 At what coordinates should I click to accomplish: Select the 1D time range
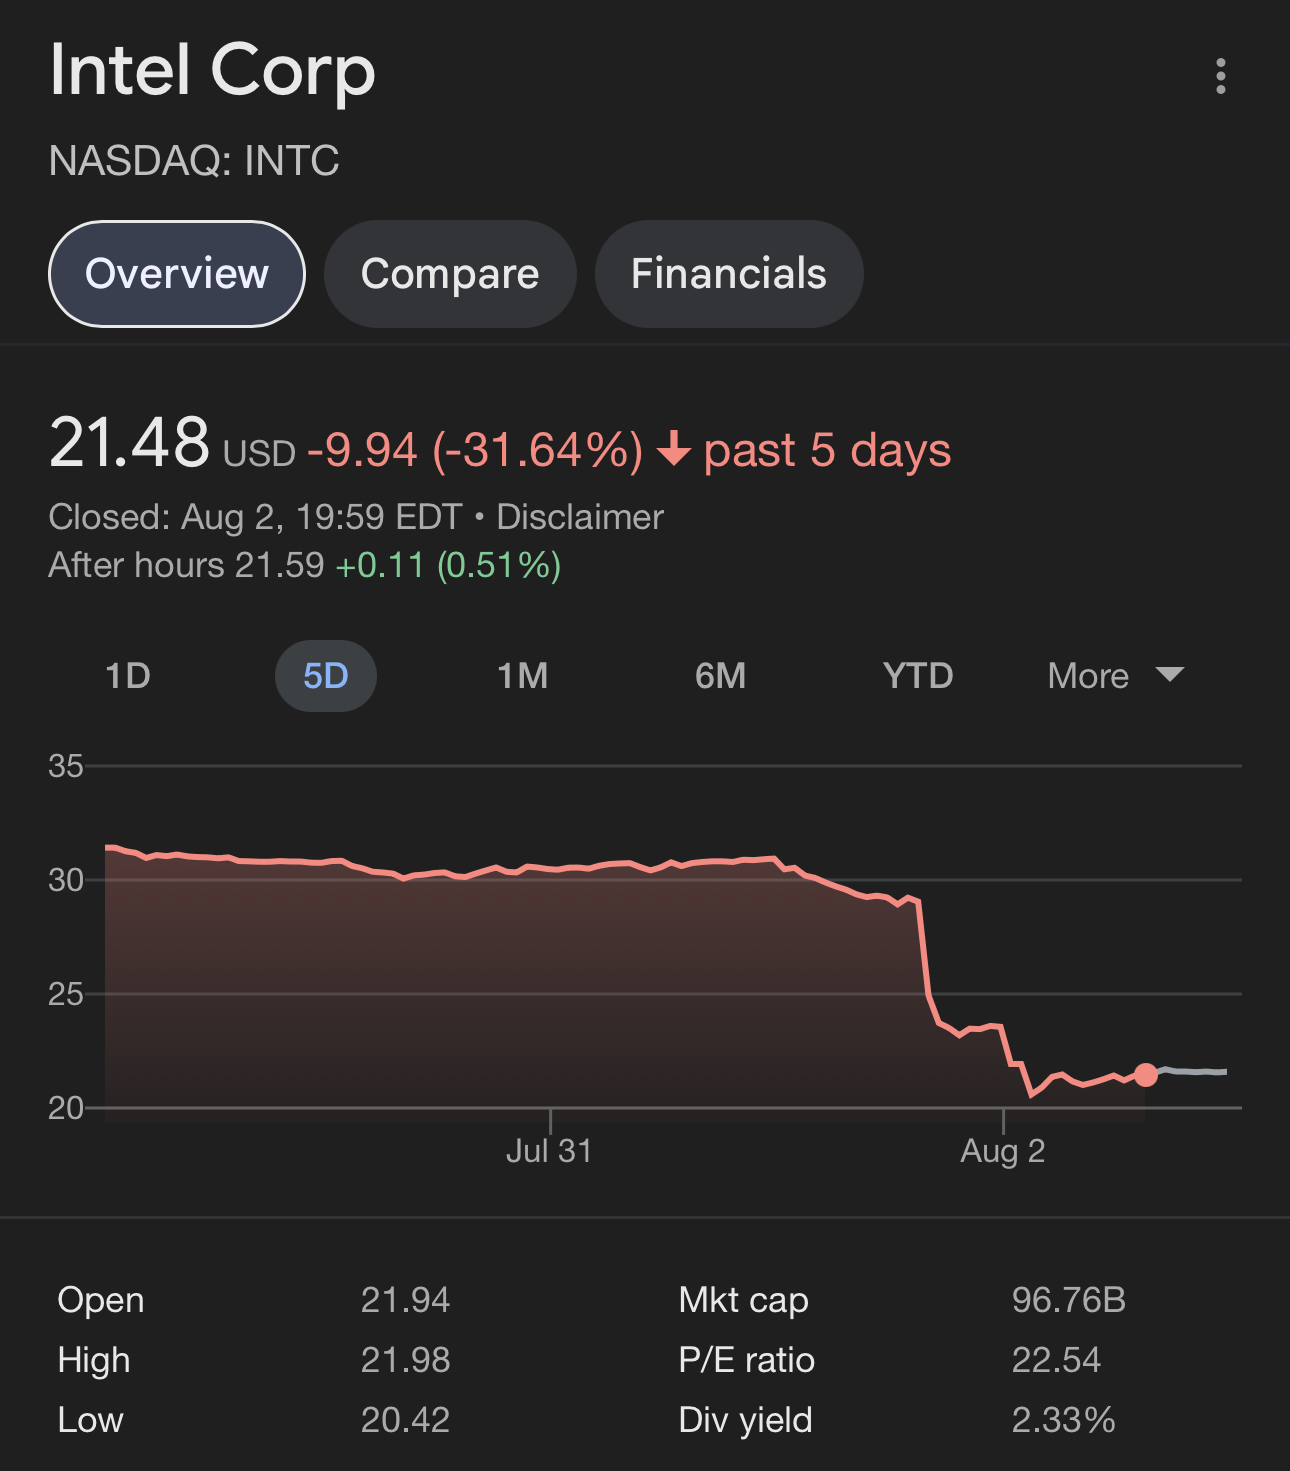click(128, 676)
